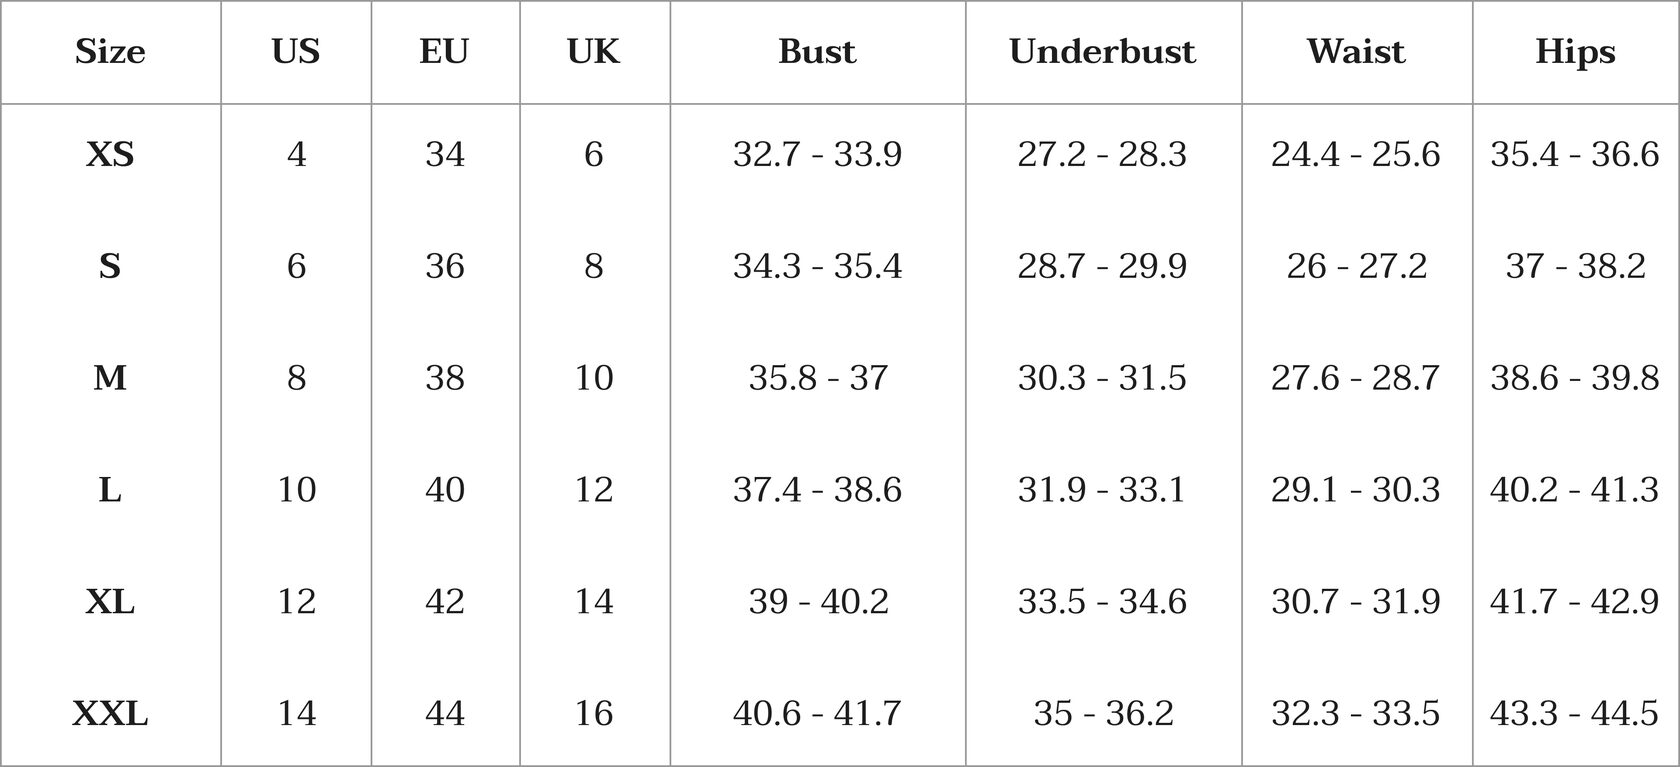Viewport: 1680px width, 767px height.
Task: Select waist value 26 - 27.2
Action: coord(1356,266)
